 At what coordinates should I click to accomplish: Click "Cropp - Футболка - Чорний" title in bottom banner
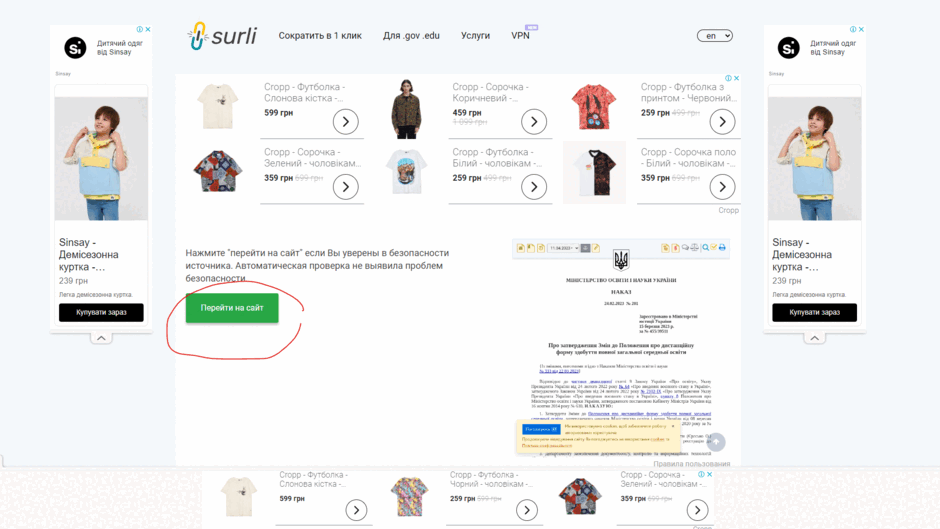489,479
